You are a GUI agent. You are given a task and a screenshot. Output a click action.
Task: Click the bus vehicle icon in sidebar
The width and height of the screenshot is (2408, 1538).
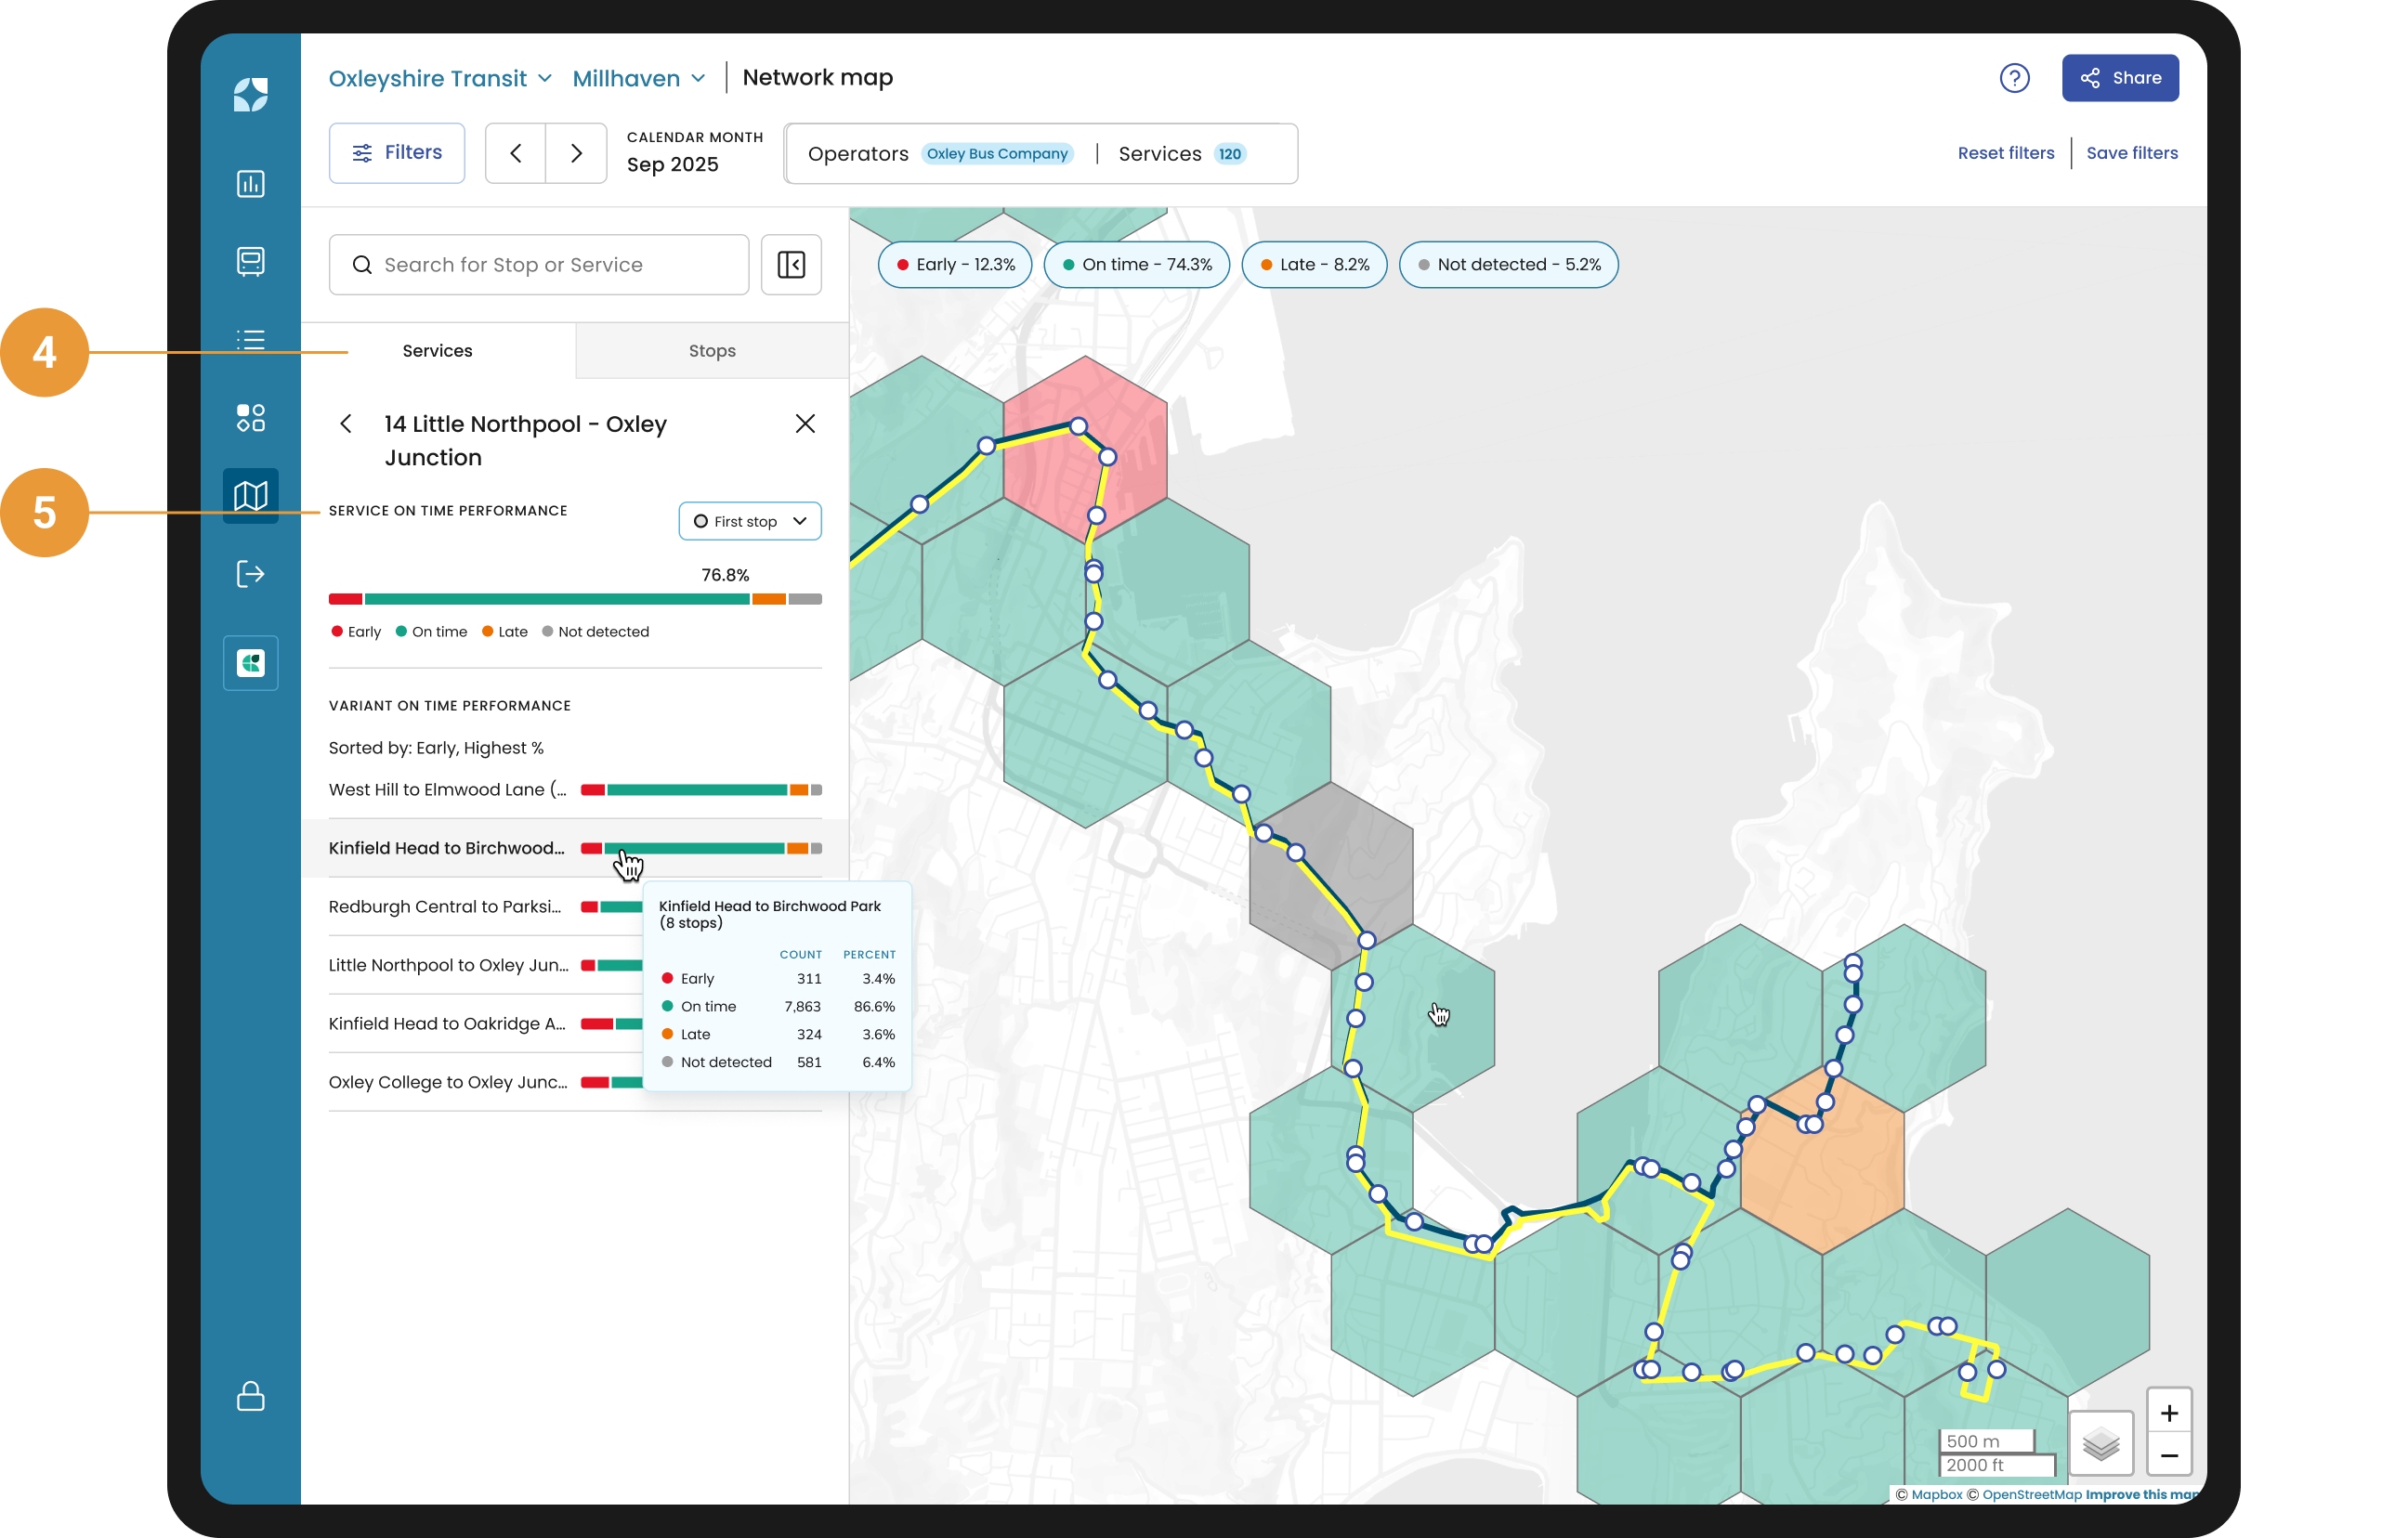coord(250,262)
